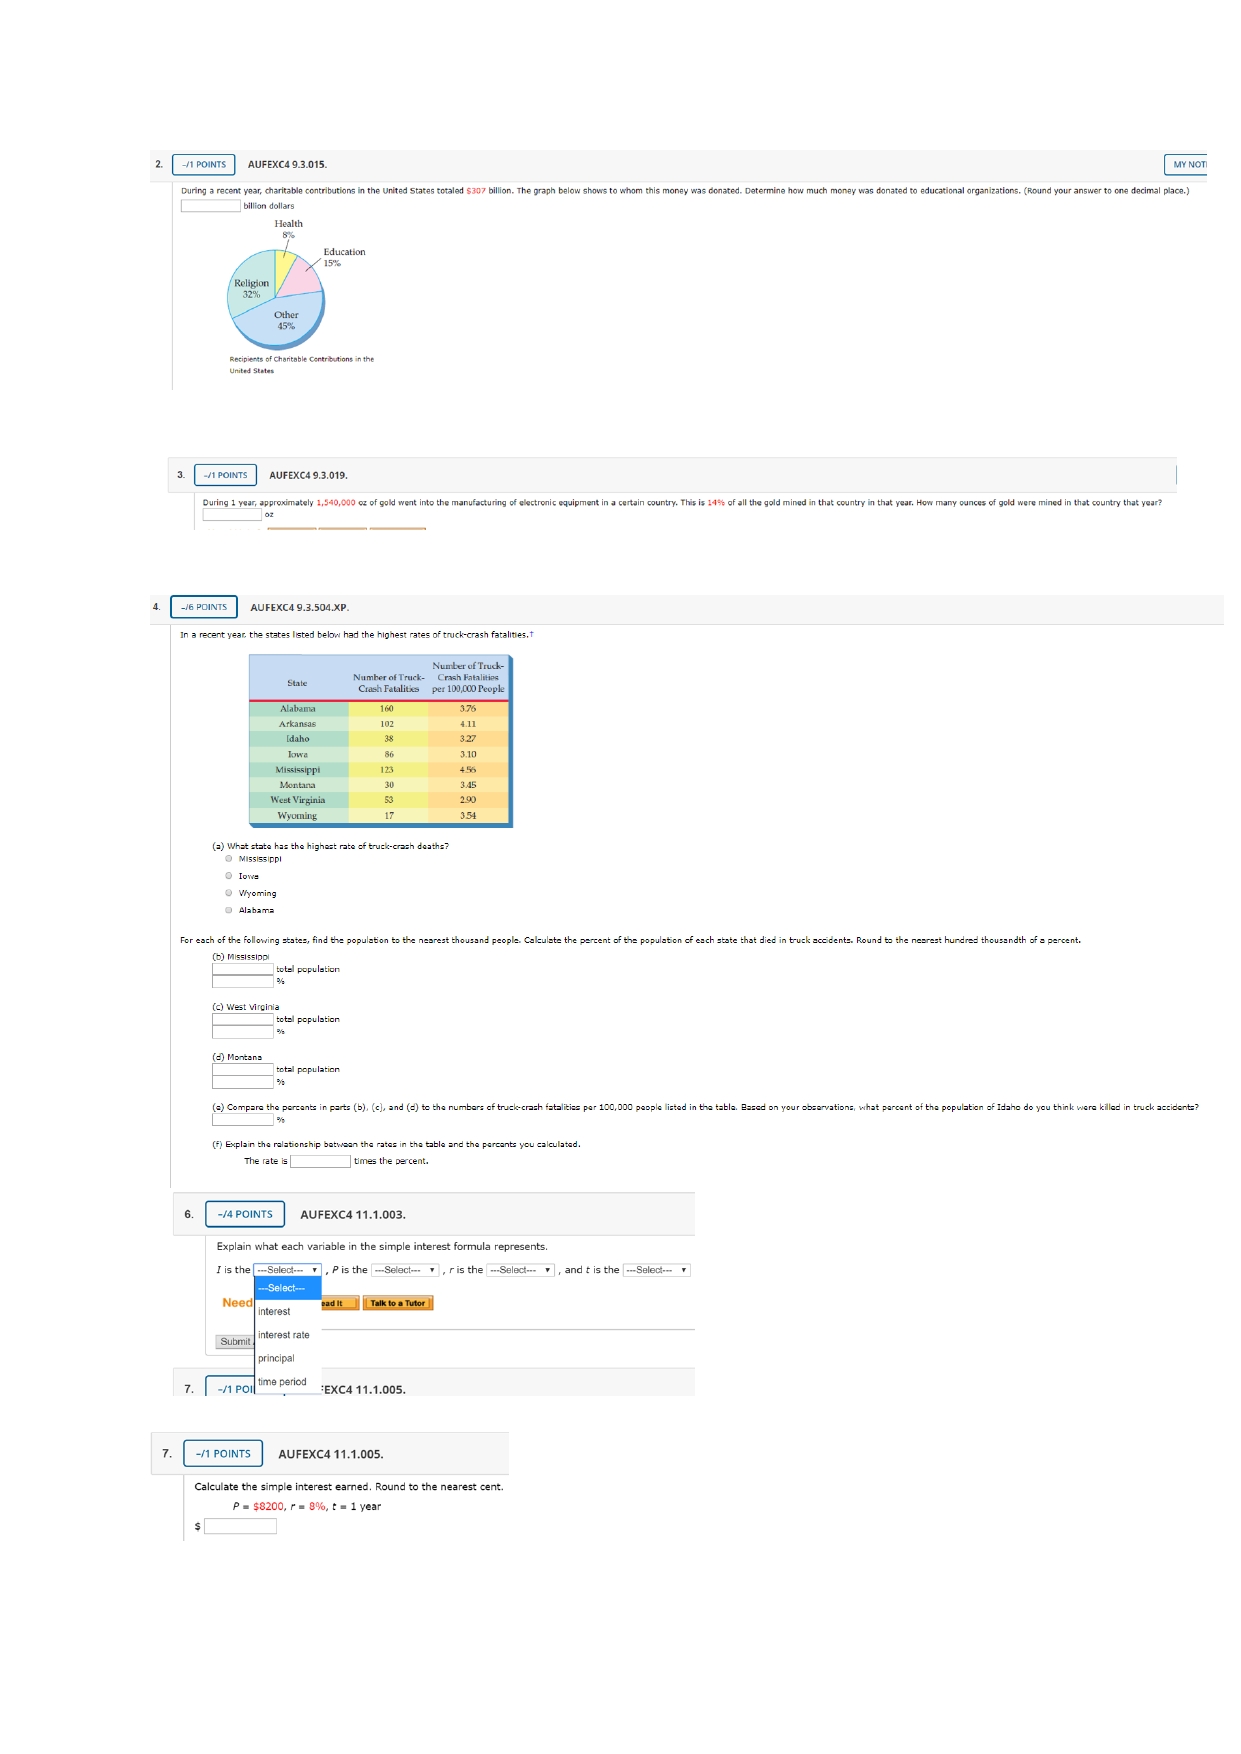Click the Education 15% pie chart label

(x=344, y=257)
